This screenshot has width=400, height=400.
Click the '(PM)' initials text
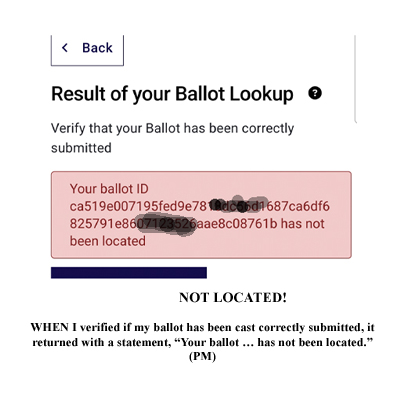202,356
